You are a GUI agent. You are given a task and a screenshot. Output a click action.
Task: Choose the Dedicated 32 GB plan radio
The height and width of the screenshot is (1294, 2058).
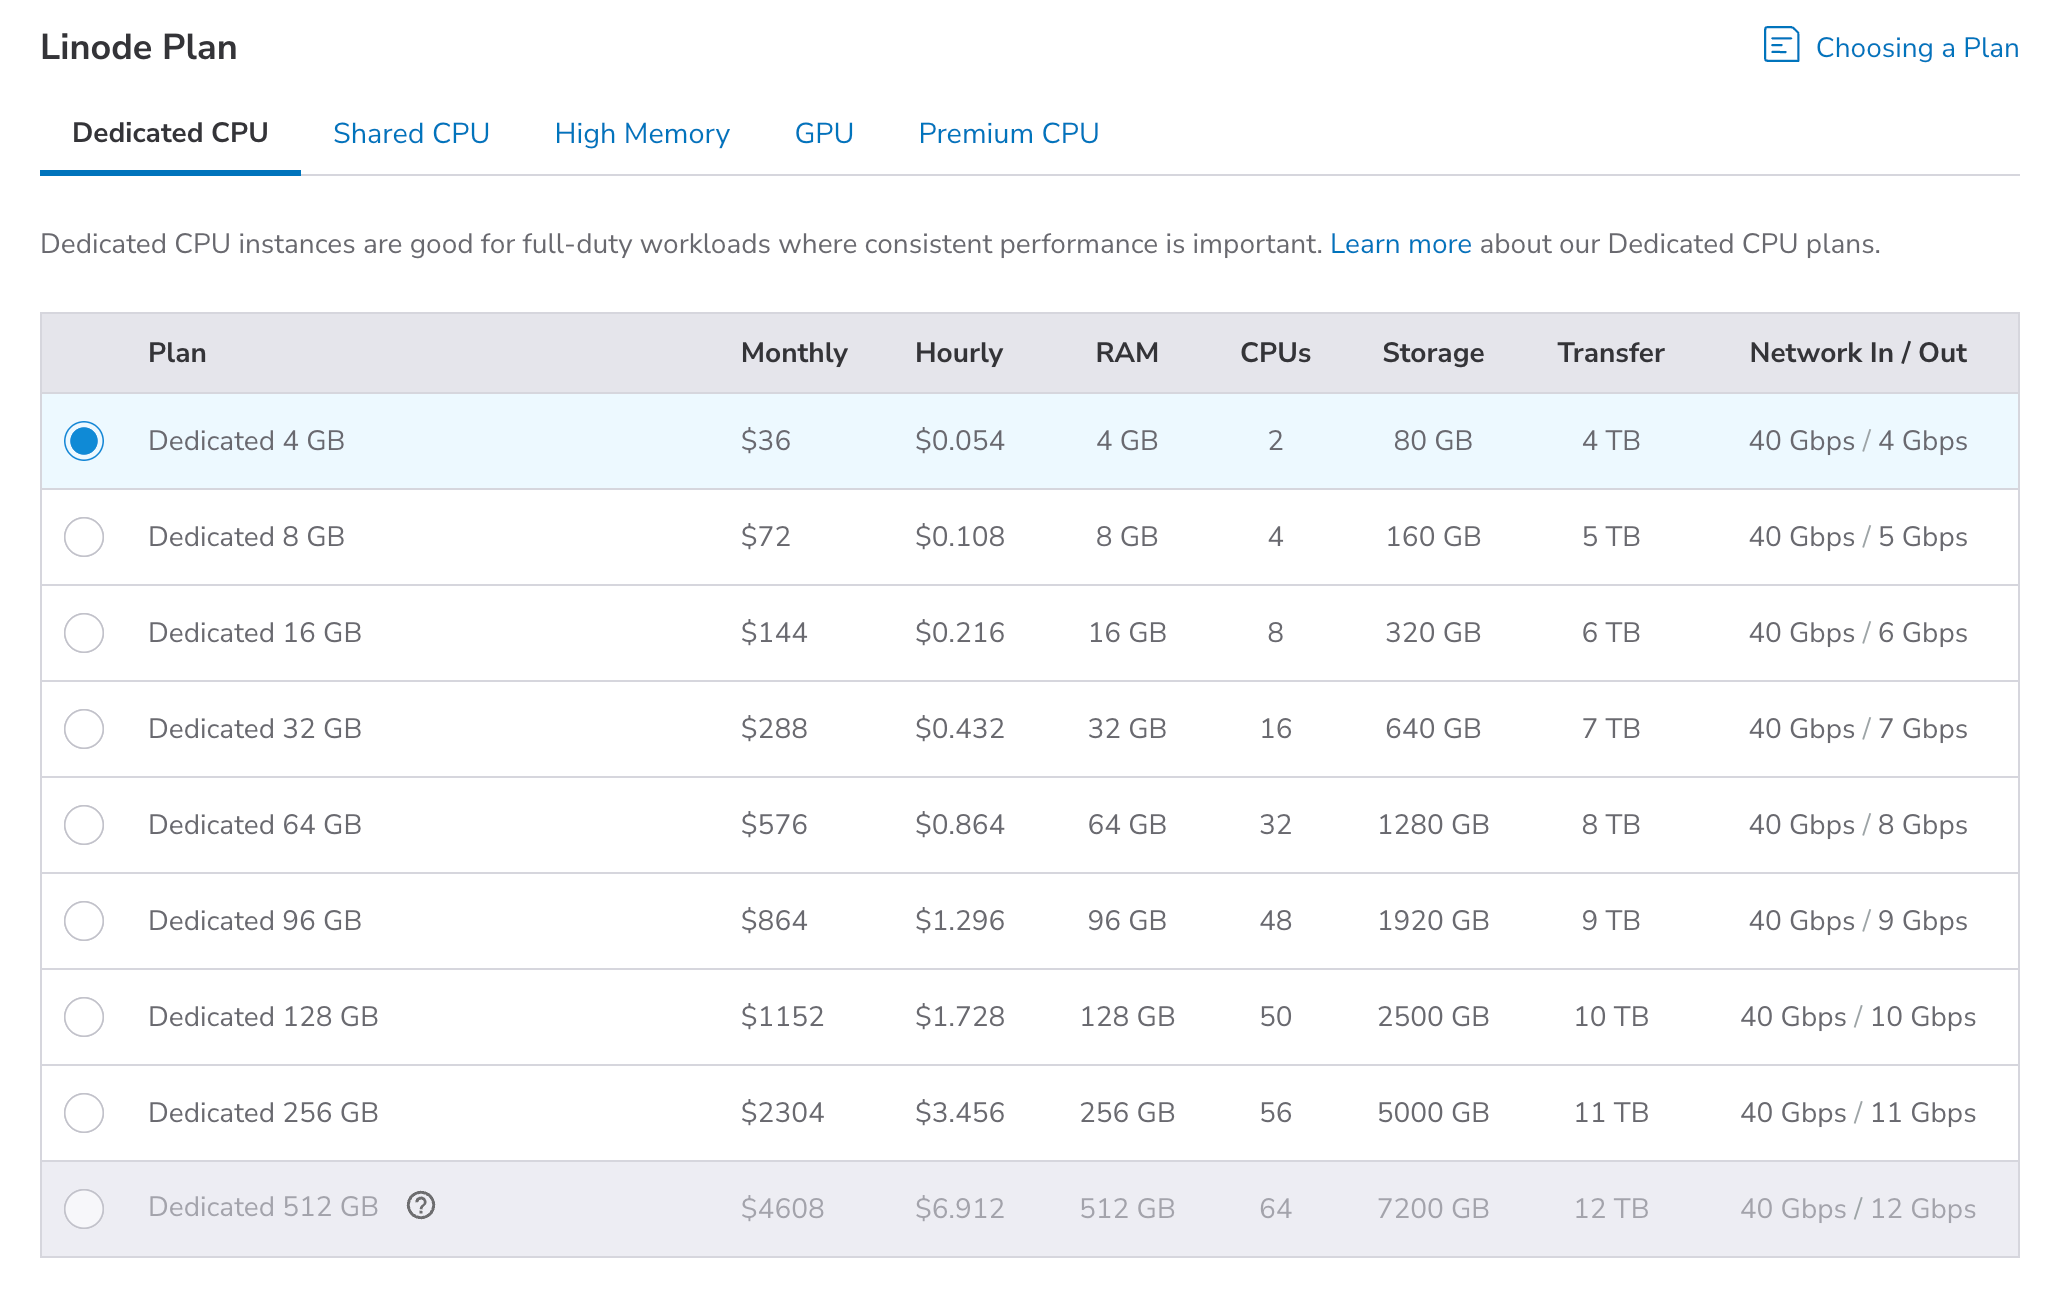84,729
